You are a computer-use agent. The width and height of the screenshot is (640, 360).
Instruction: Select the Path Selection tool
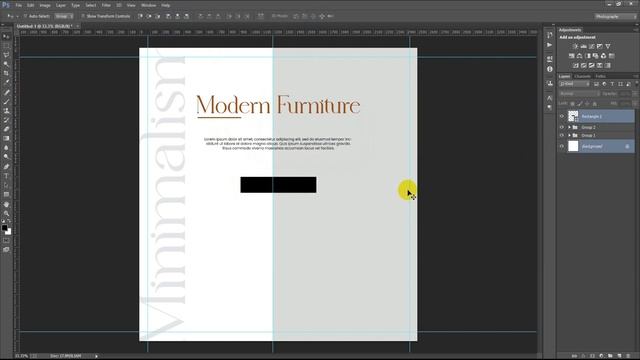(x=6, y=185)
